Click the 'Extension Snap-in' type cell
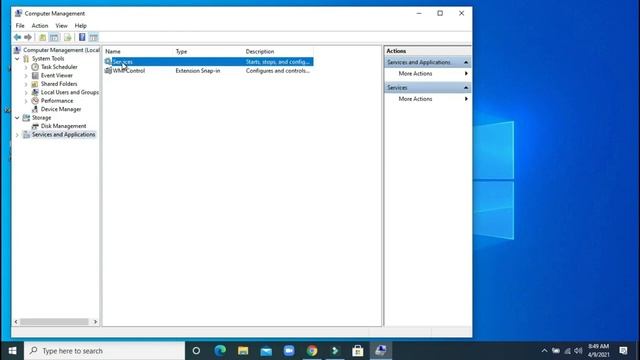This screenshot has width=640, height=360. click(198, 71)
